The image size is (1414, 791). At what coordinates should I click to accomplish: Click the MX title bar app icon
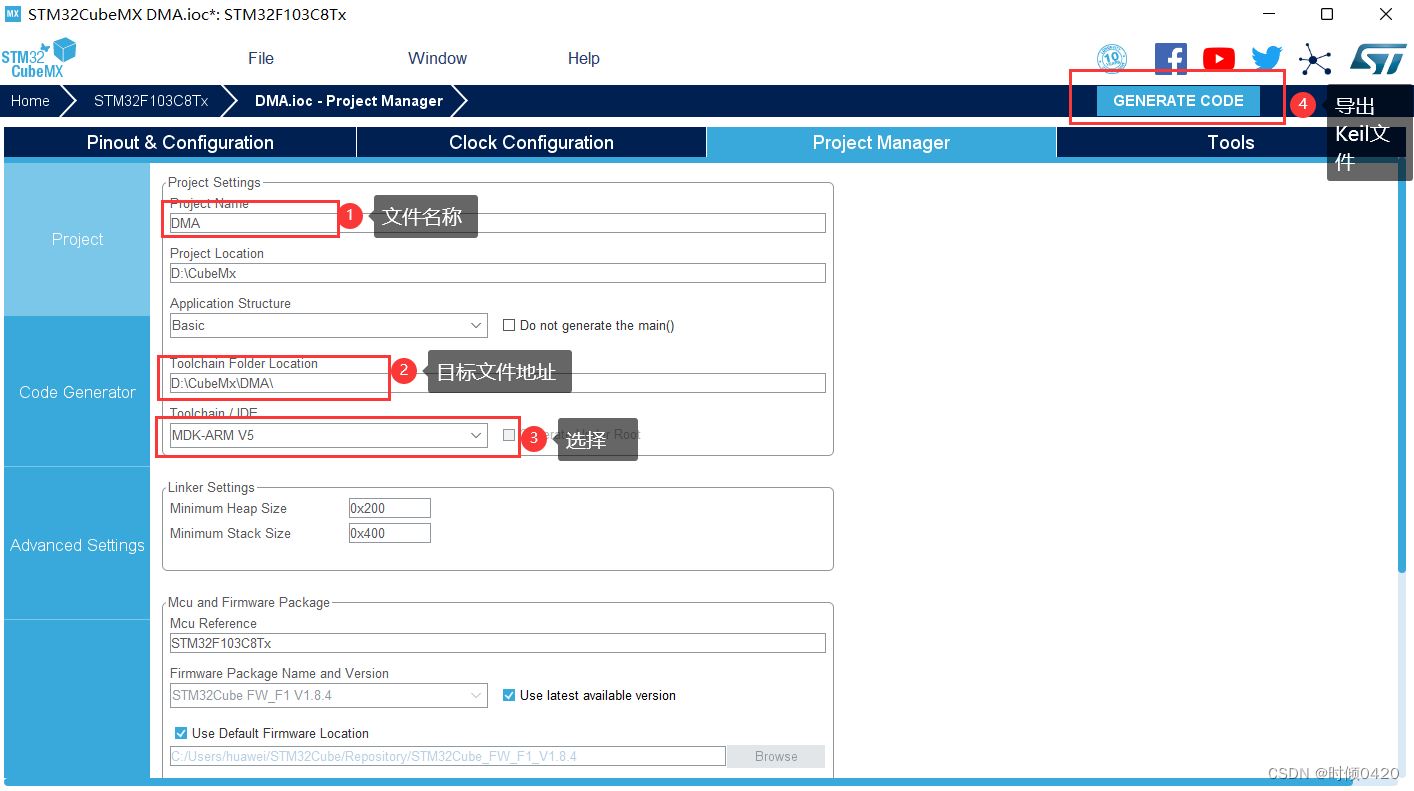(x=13, y=14)
